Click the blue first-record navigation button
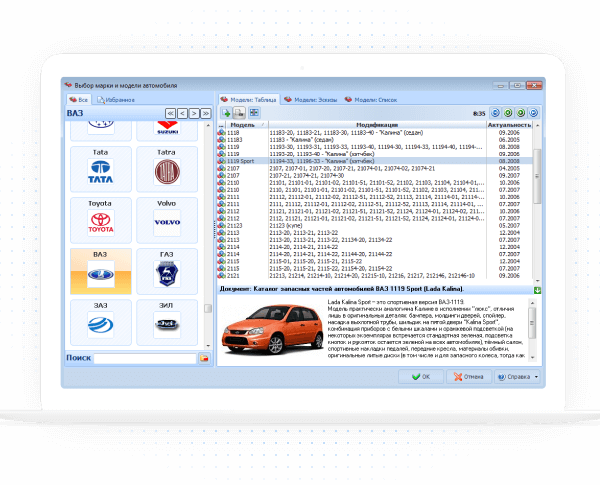 pos(495,113)
